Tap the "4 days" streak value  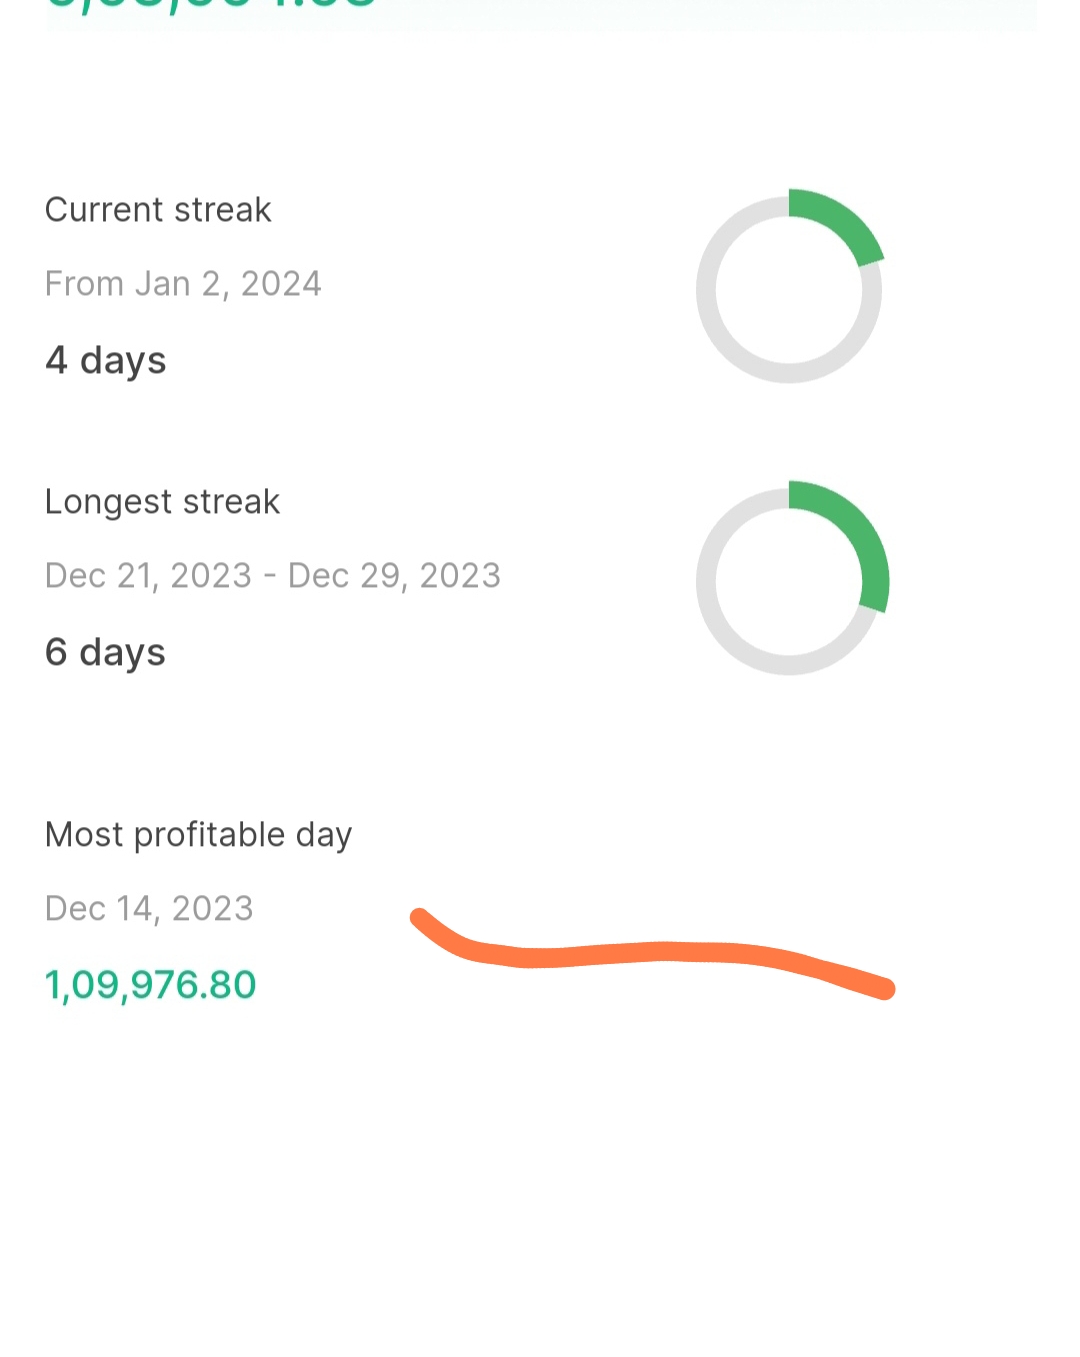pyautogui.click(x=105, y=360)
